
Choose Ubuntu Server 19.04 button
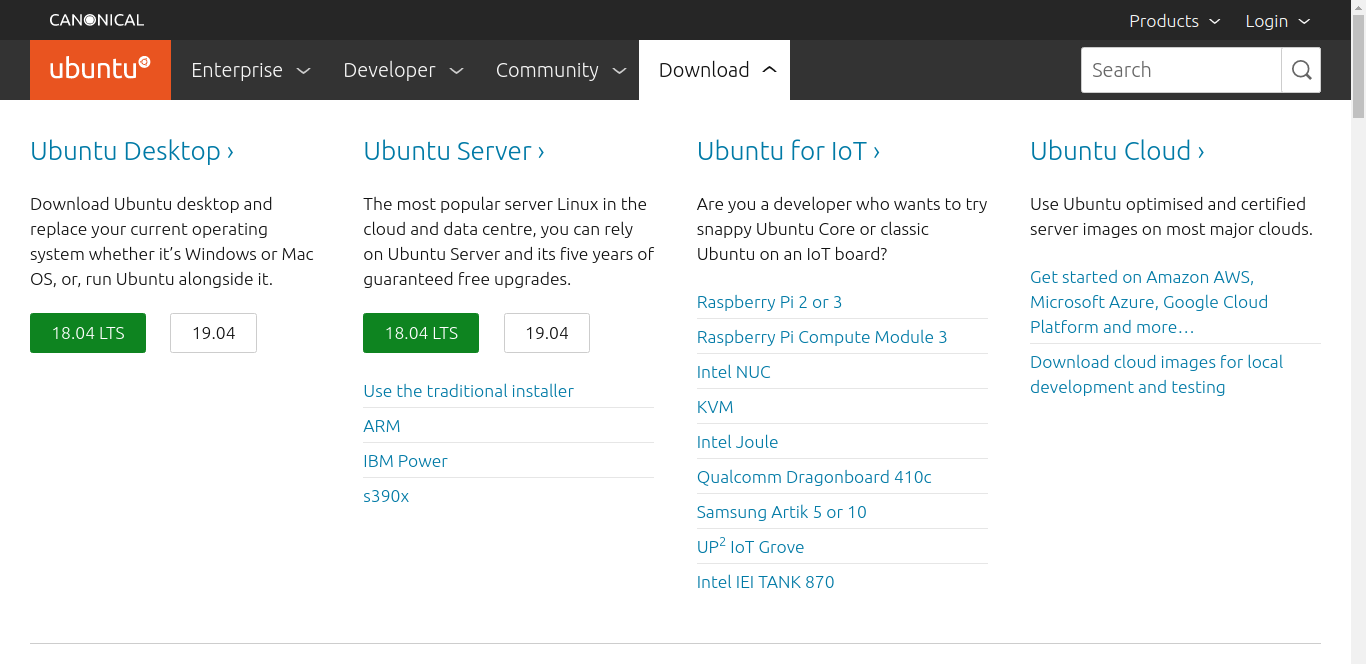click(546, 333)
